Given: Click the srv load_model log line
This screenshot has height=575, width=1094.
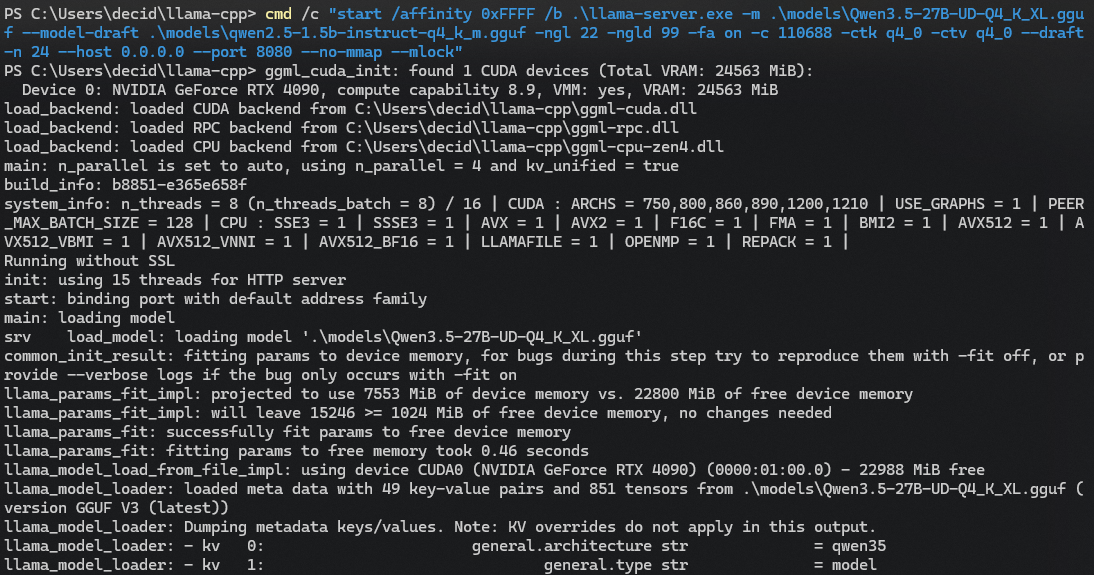Looking at the screenshot, I should point(323,337).
